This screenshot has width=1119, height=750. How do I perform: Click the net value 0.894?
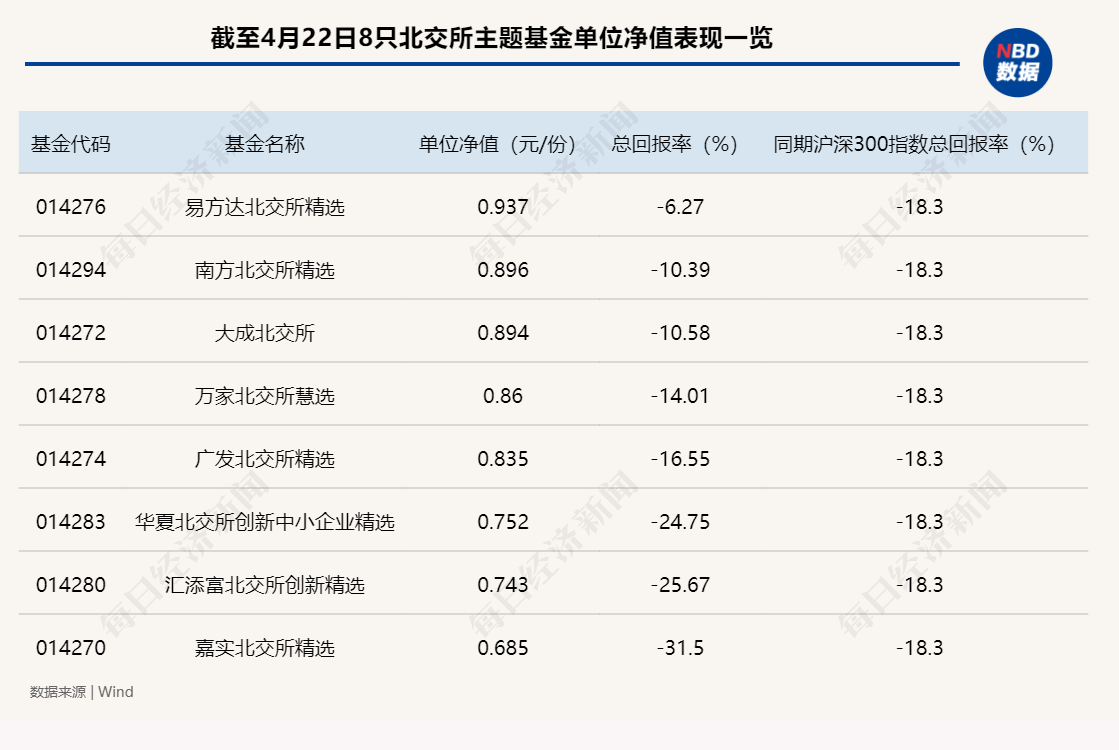pyautogui.click(x=503, y=333)
